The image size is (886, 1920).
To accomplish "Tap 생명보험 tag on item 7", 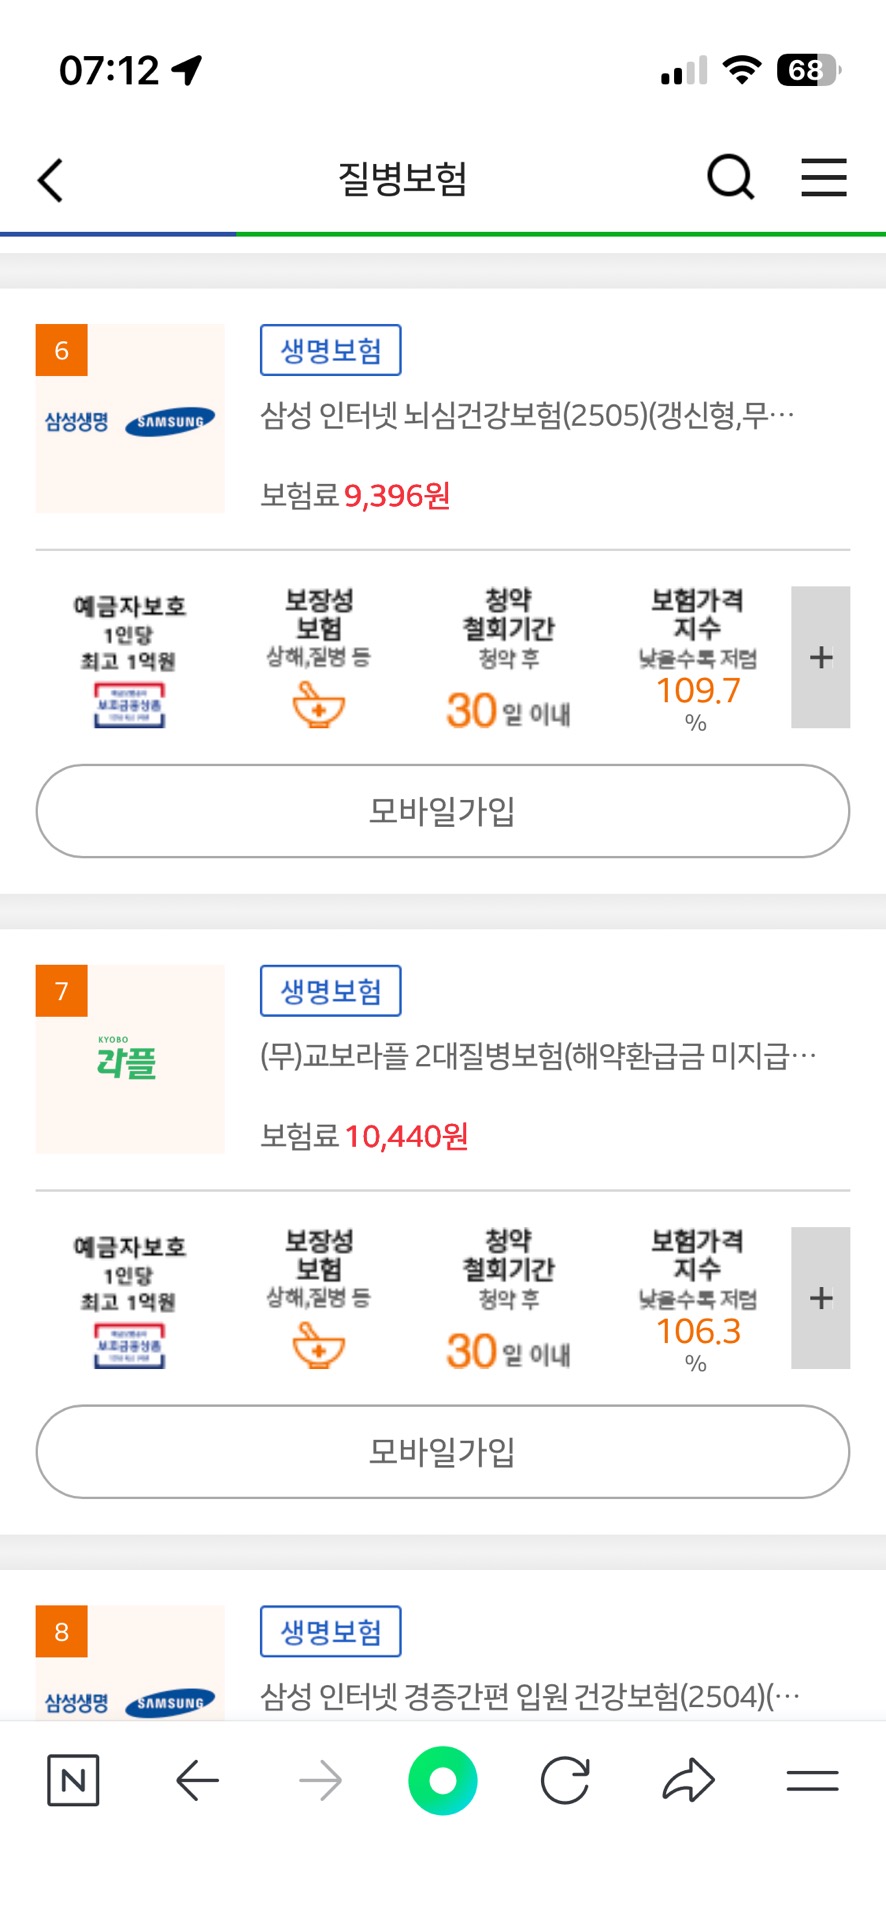I will (330, 991).
